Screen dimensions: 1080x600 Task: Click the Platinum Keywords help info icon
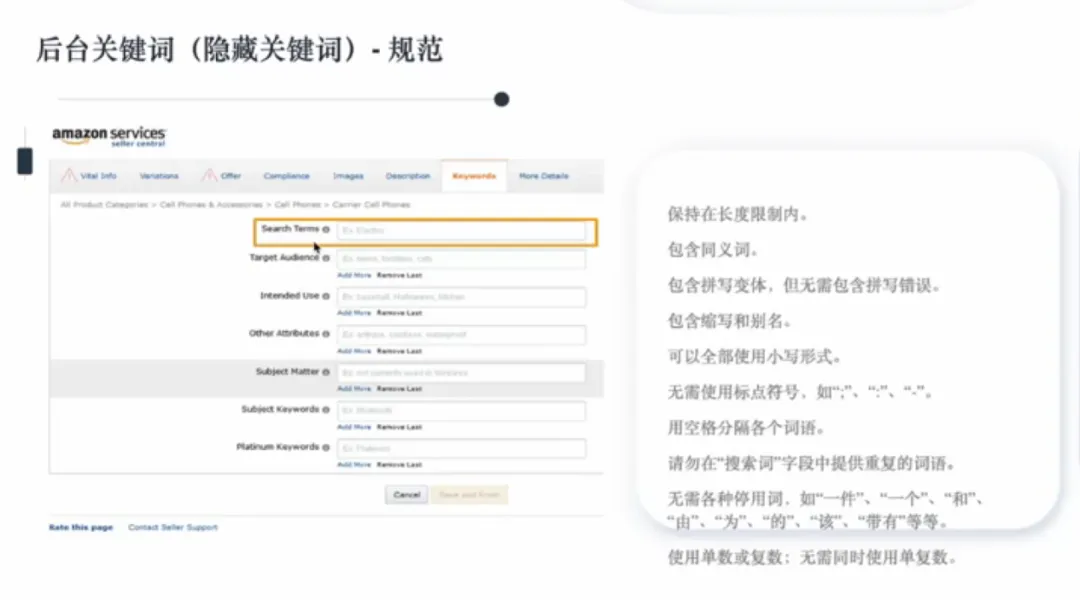326,448
